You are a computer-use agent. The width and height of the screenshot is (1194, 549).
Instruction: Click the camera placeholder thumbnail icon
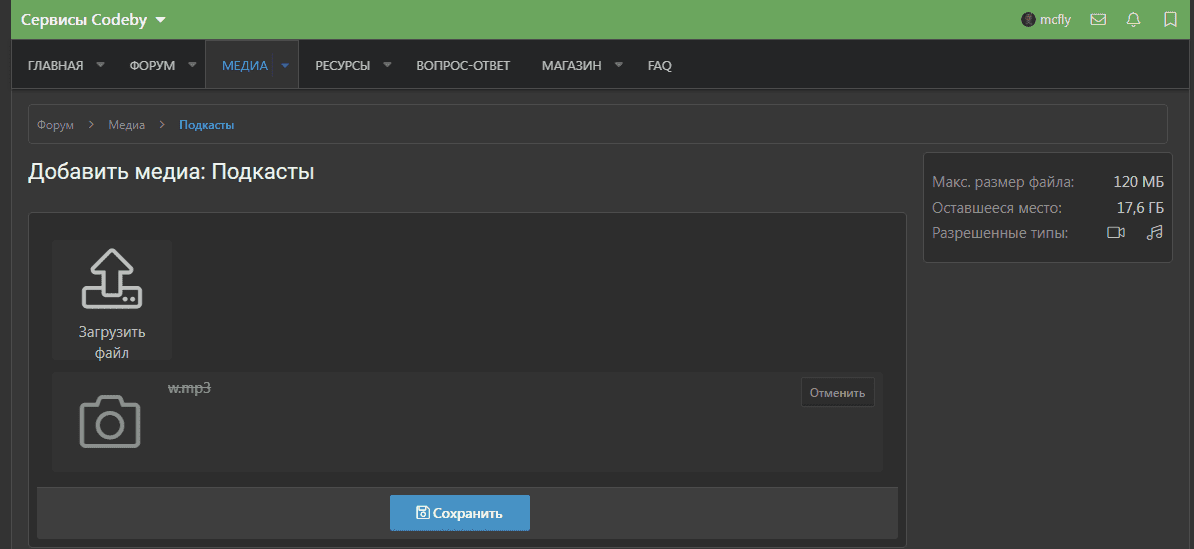point(110,421)
